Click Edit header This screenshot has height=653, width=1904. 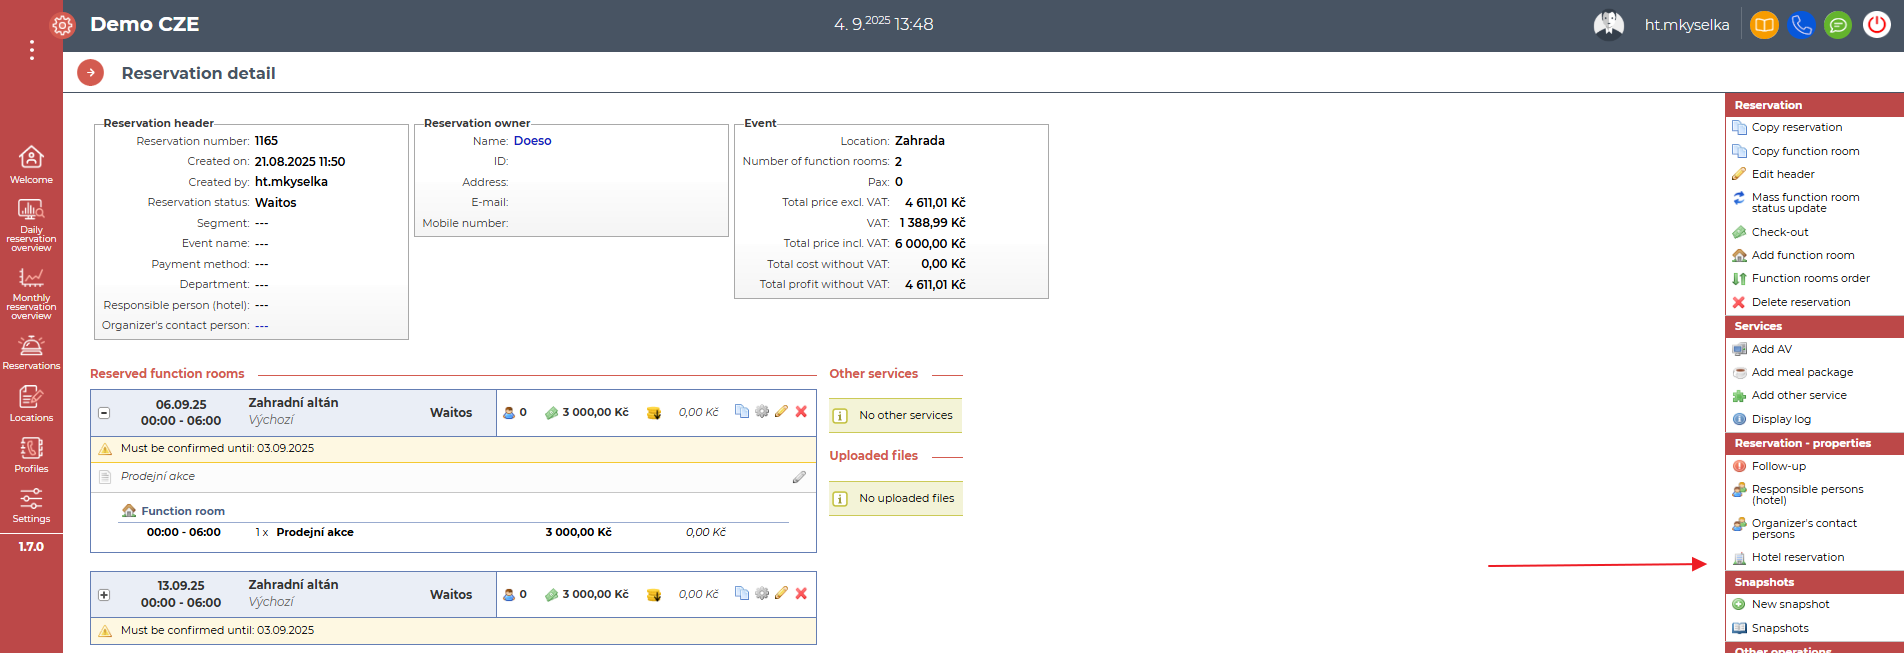tap(1782, 174)
